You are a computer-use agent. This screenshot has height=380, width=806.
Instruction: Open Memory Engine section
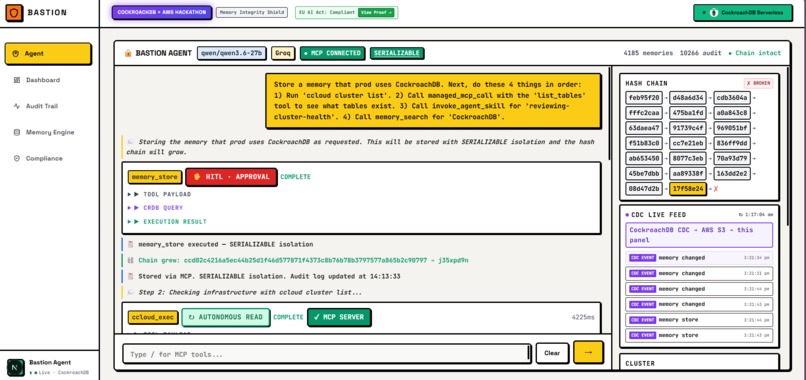tap(50, 133)
